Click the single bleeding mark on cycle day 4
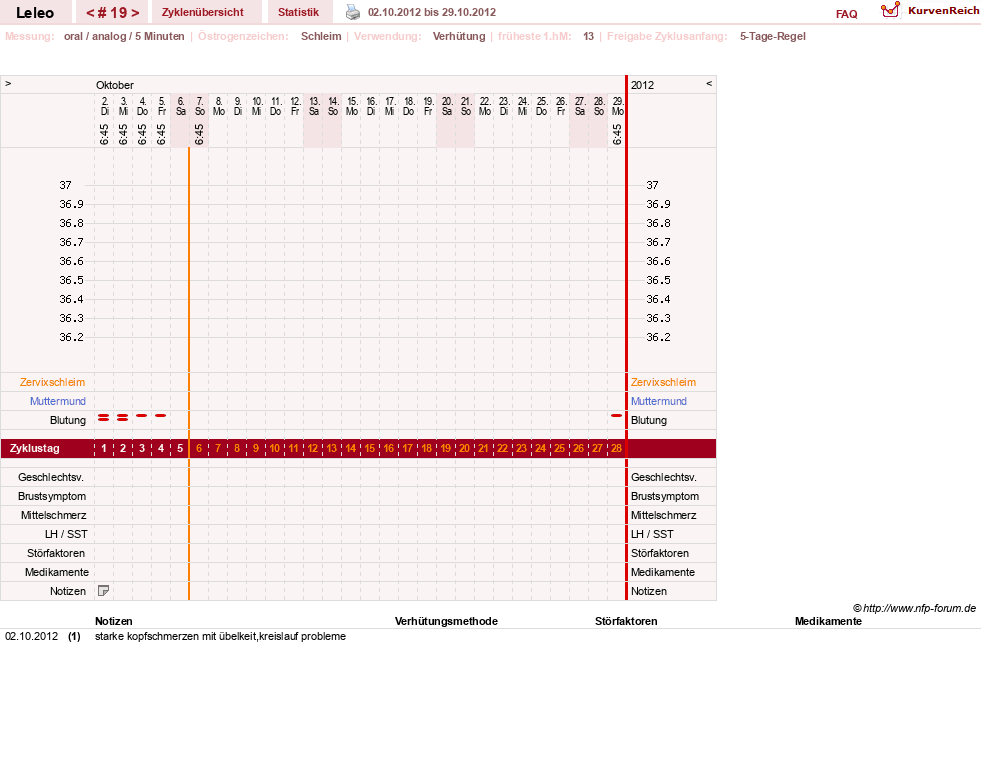This screenshot has height=760, width=981. tap(161, 415)
